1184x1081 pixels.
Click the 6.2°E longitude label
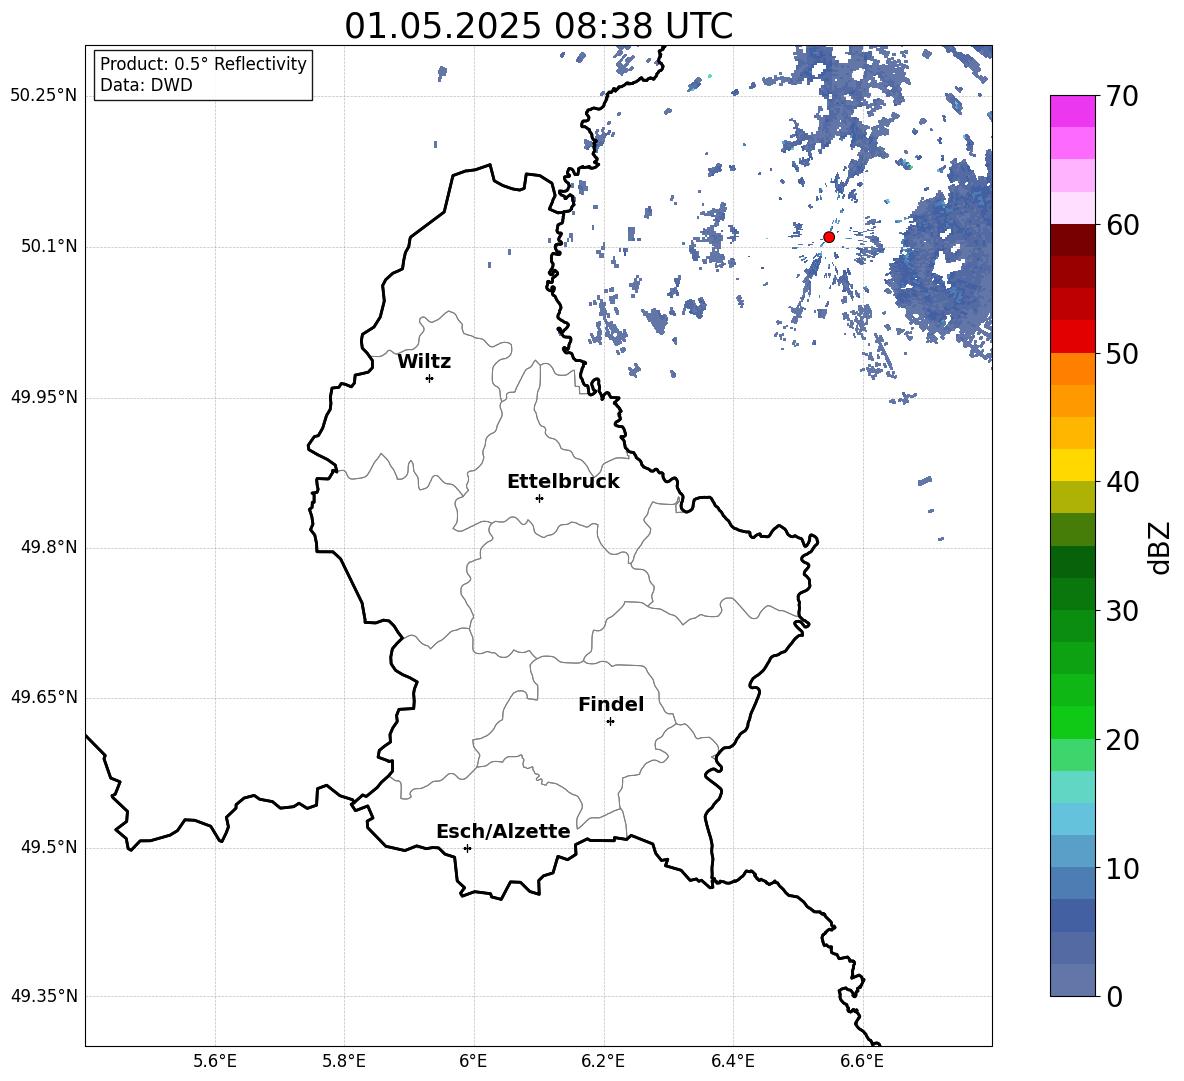click(603, 1061)
